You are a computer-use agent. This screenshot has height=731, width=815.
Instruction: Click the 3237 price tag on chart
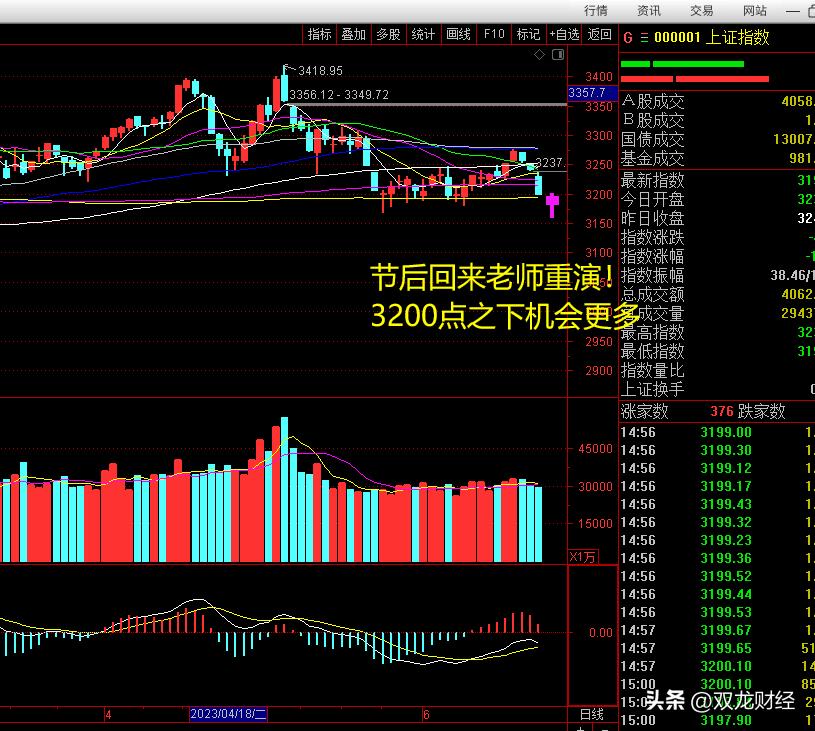pos(549,163)
